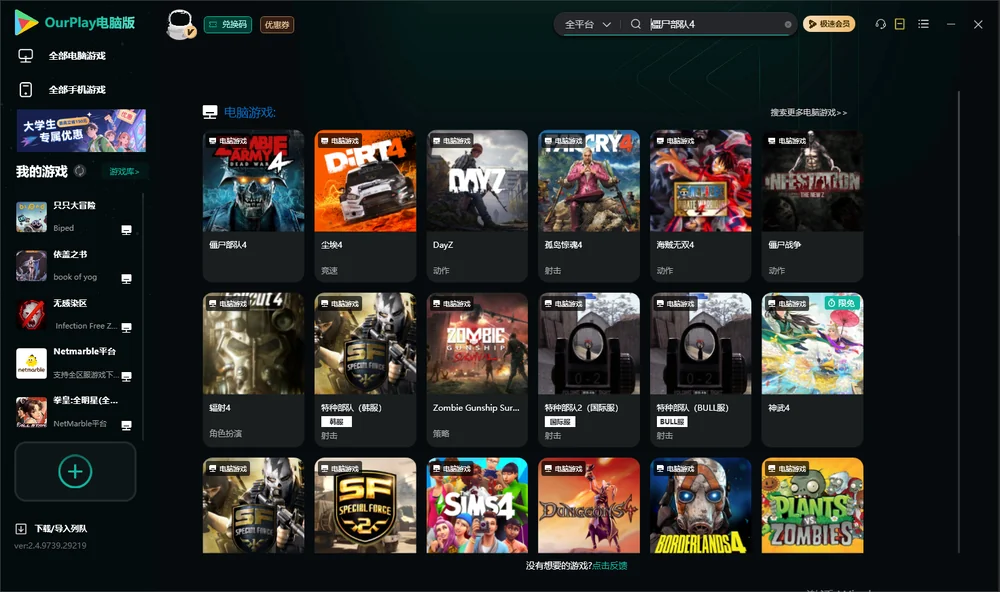Open the 海贼无双4 game card
The image size is (1000, 592).
(700, 205)
